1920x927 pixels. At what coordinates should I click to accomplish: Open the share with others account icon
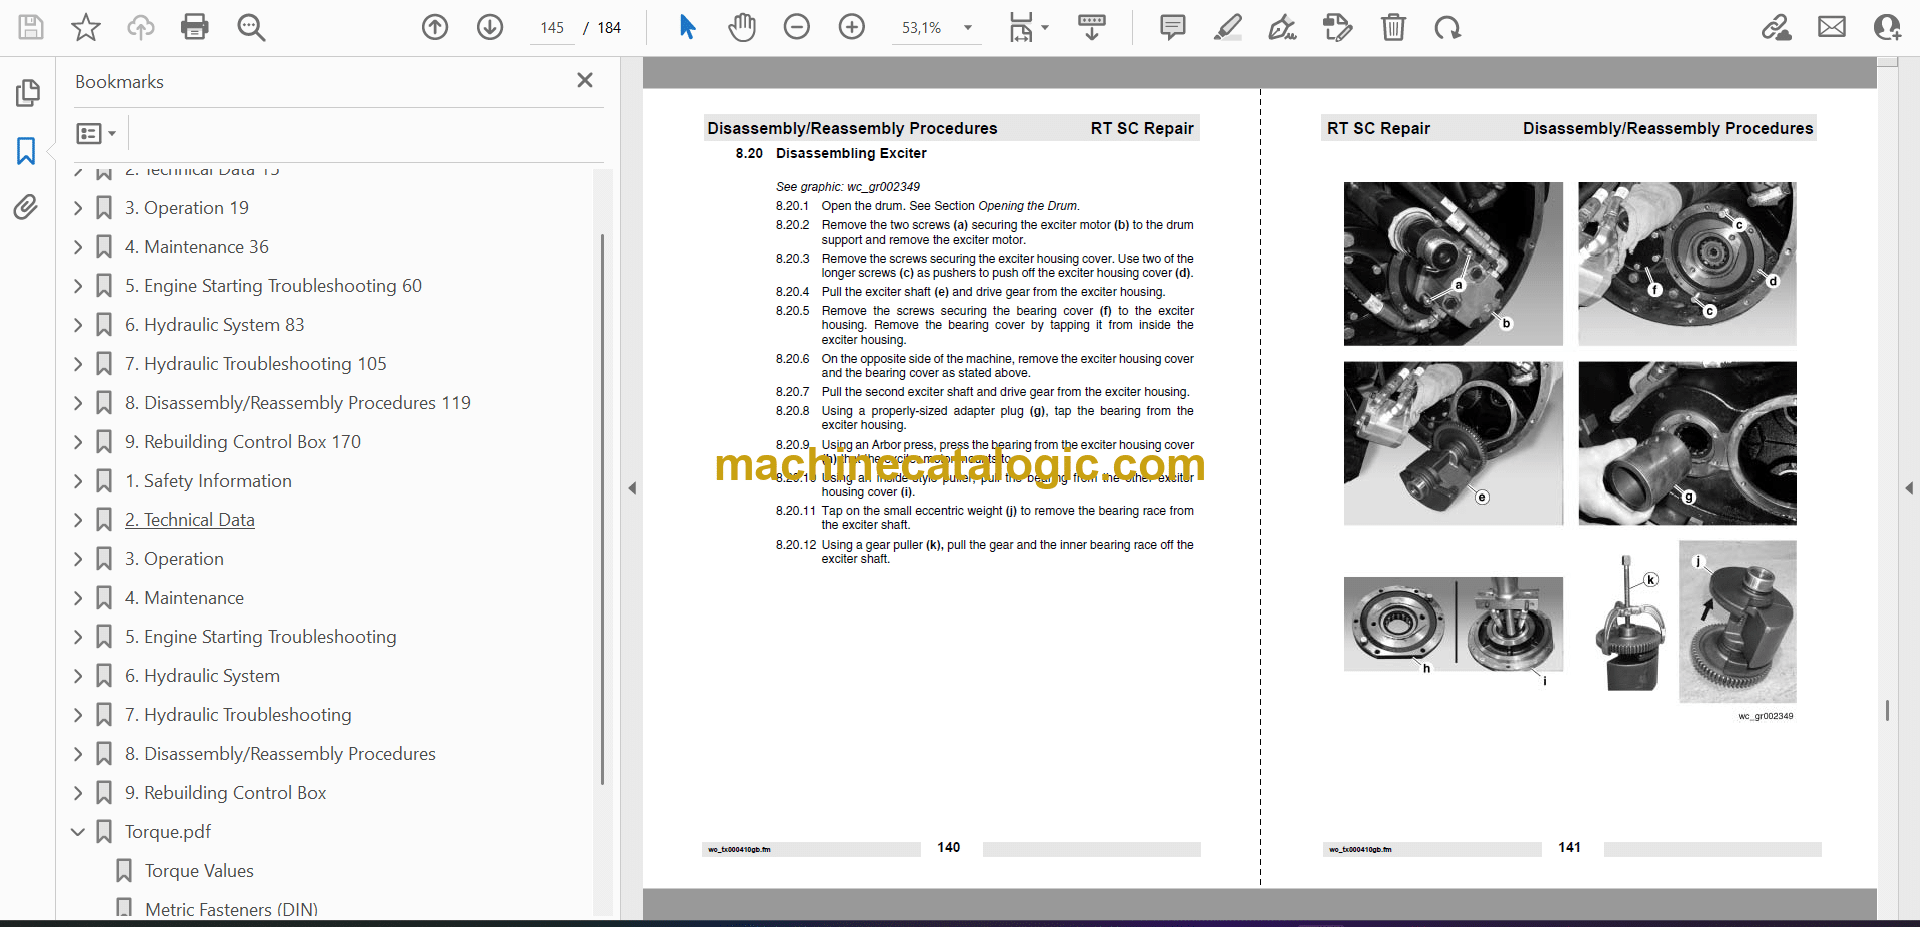click(1887, 27)
